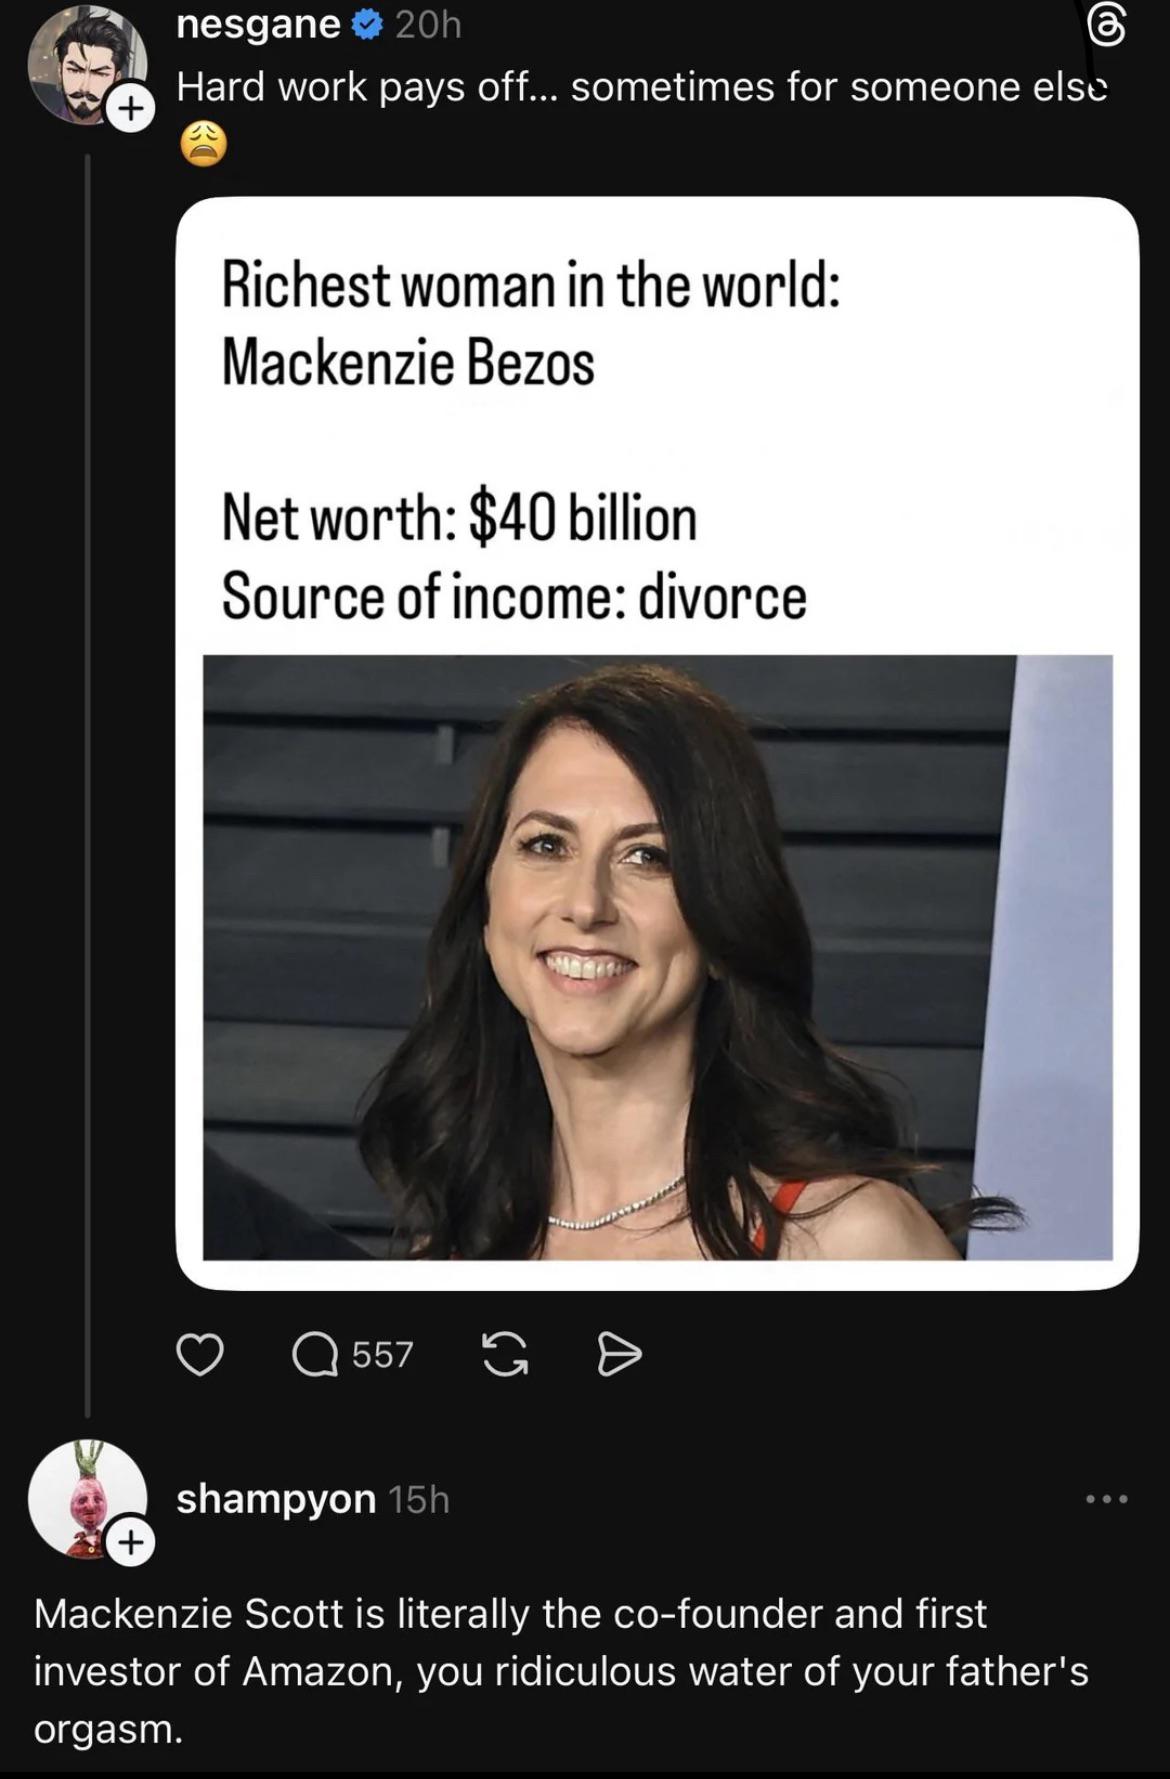Follow nesgane via the plus badge on avatar
The image size is (1170, 1779).
129,104
